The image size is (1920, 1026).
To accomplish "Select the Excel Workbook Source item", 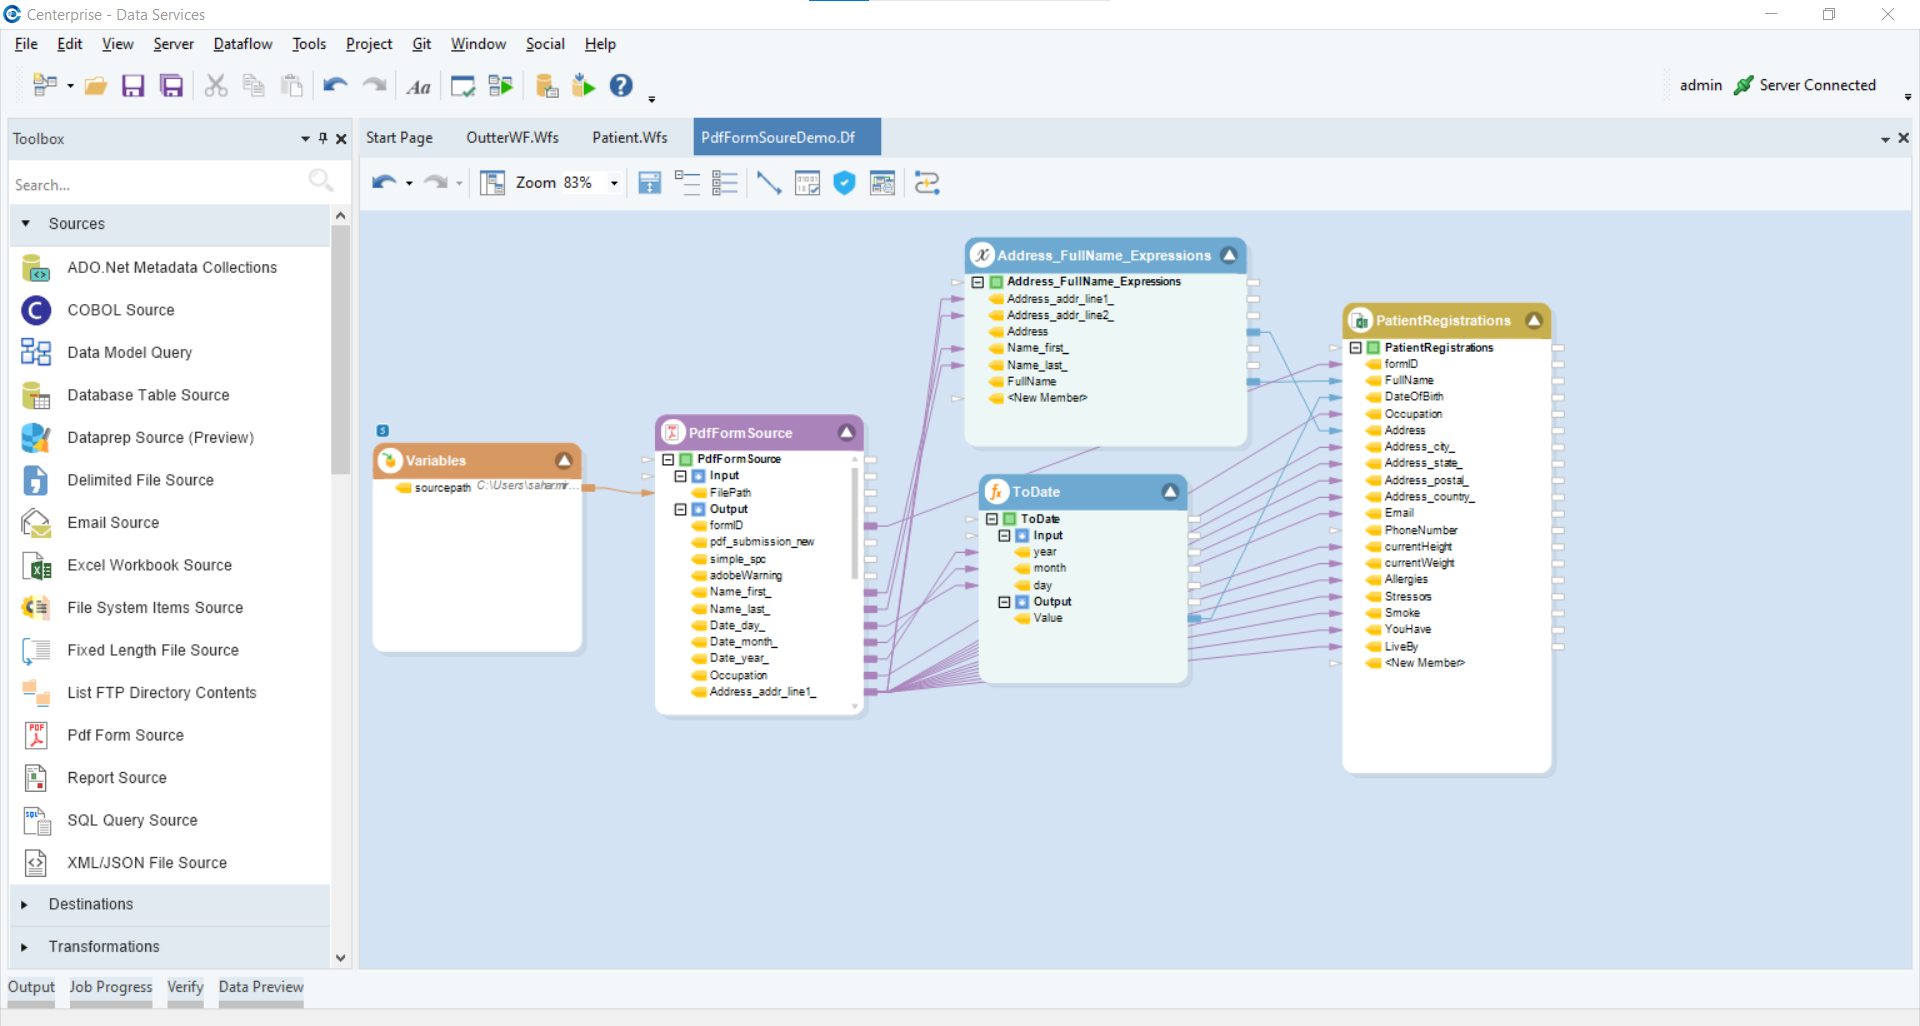I will click(147, 565).
